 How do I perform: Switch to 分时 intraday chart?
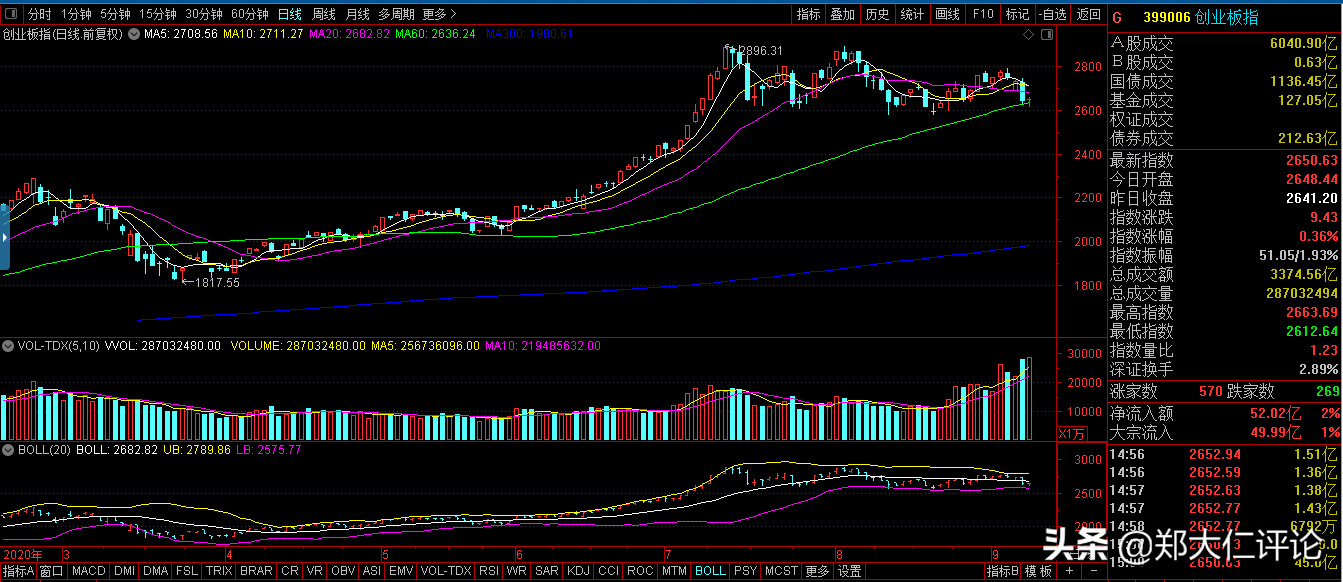pos(40,14)
